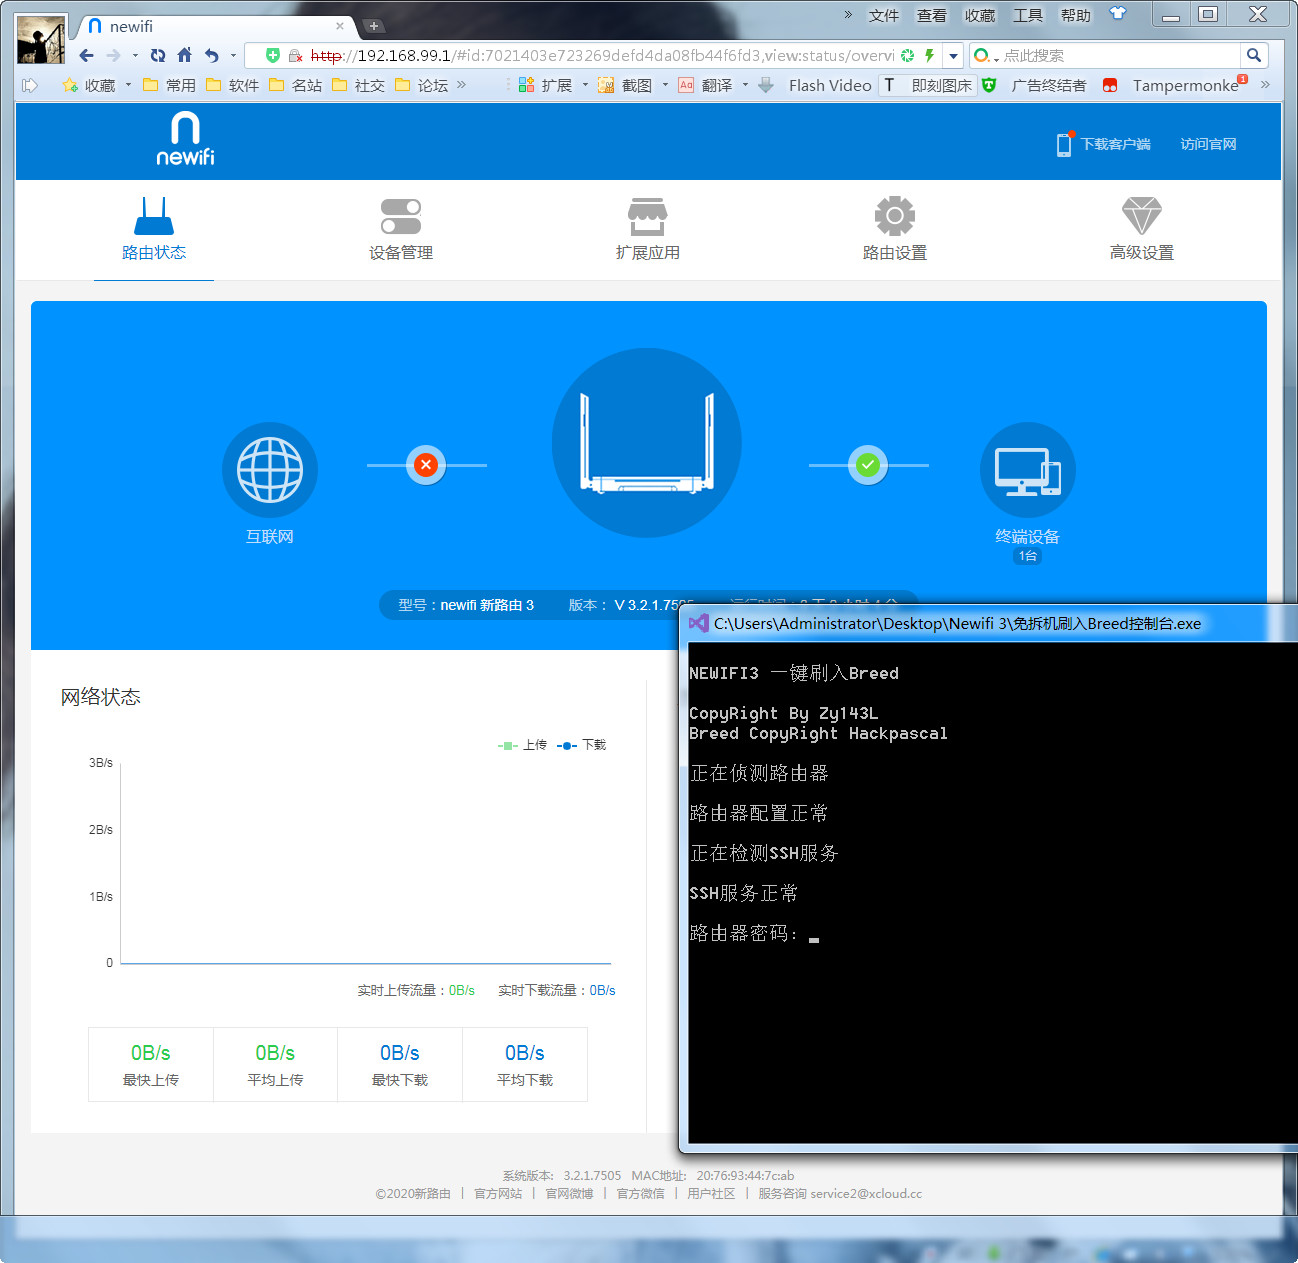Click the 翻译 translate tool
The image size is (1298, 1263).
pos(706,86)
